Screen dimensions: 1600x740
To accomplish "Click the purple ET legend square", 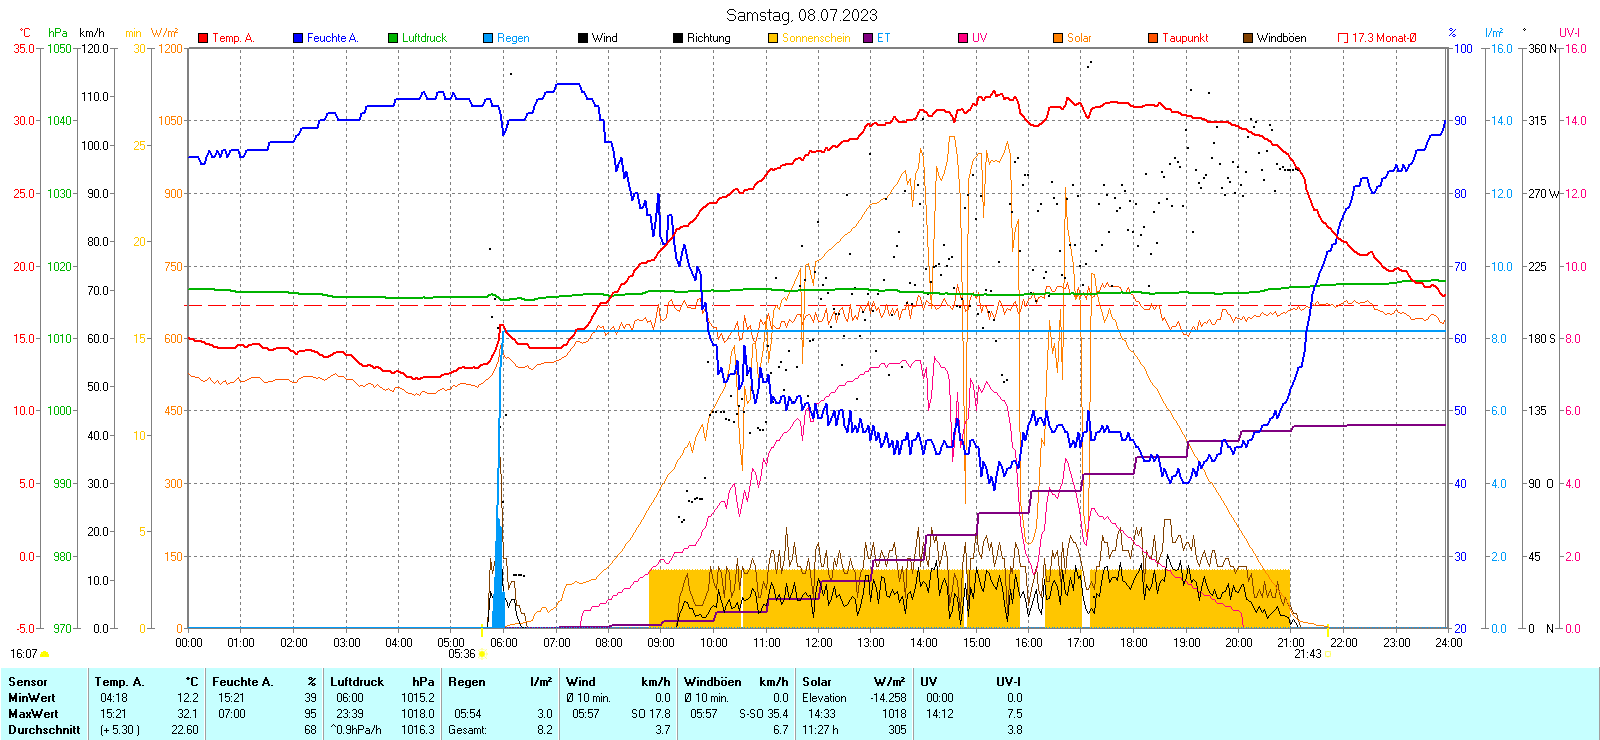I will (x=868, y=38).
